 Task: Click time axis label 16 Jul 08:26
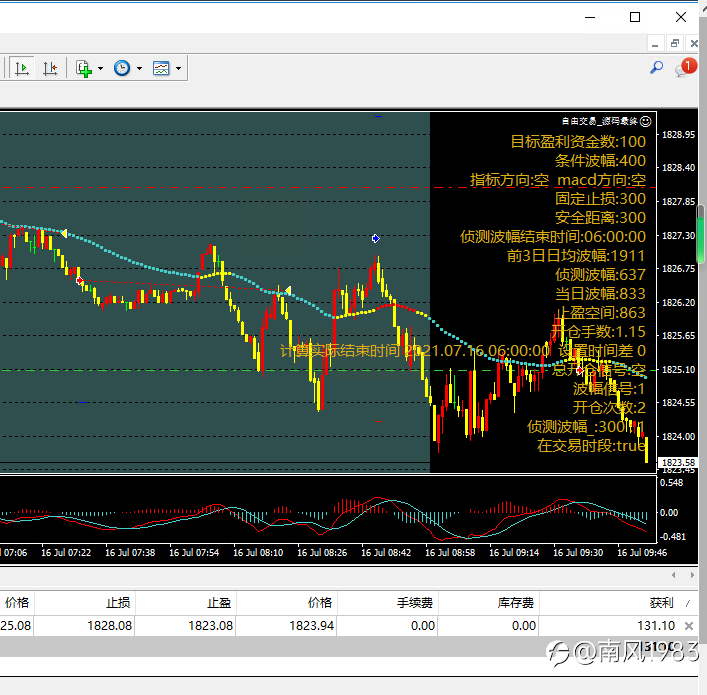point(322,552)
